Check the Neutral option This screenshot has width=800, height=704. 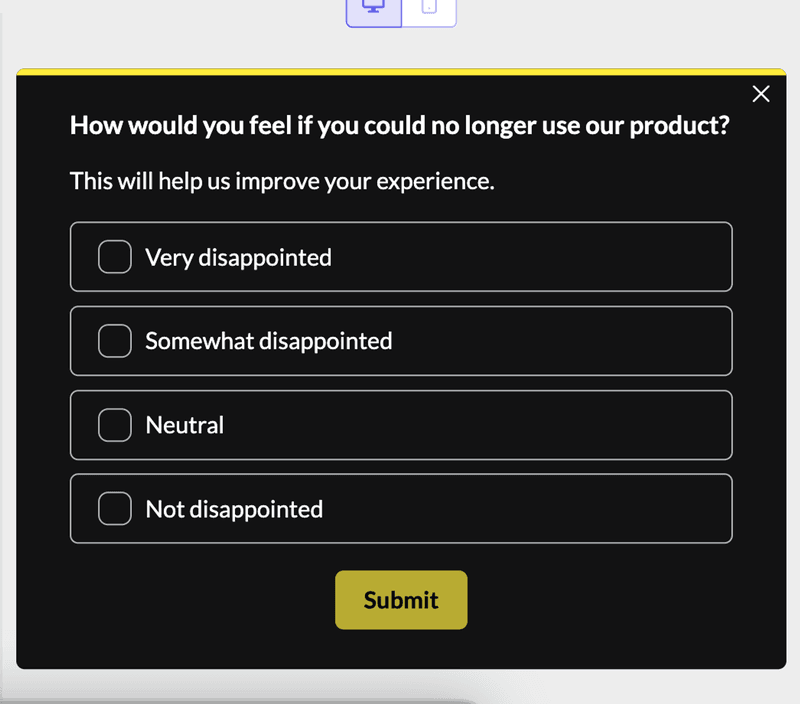[114, 425]
